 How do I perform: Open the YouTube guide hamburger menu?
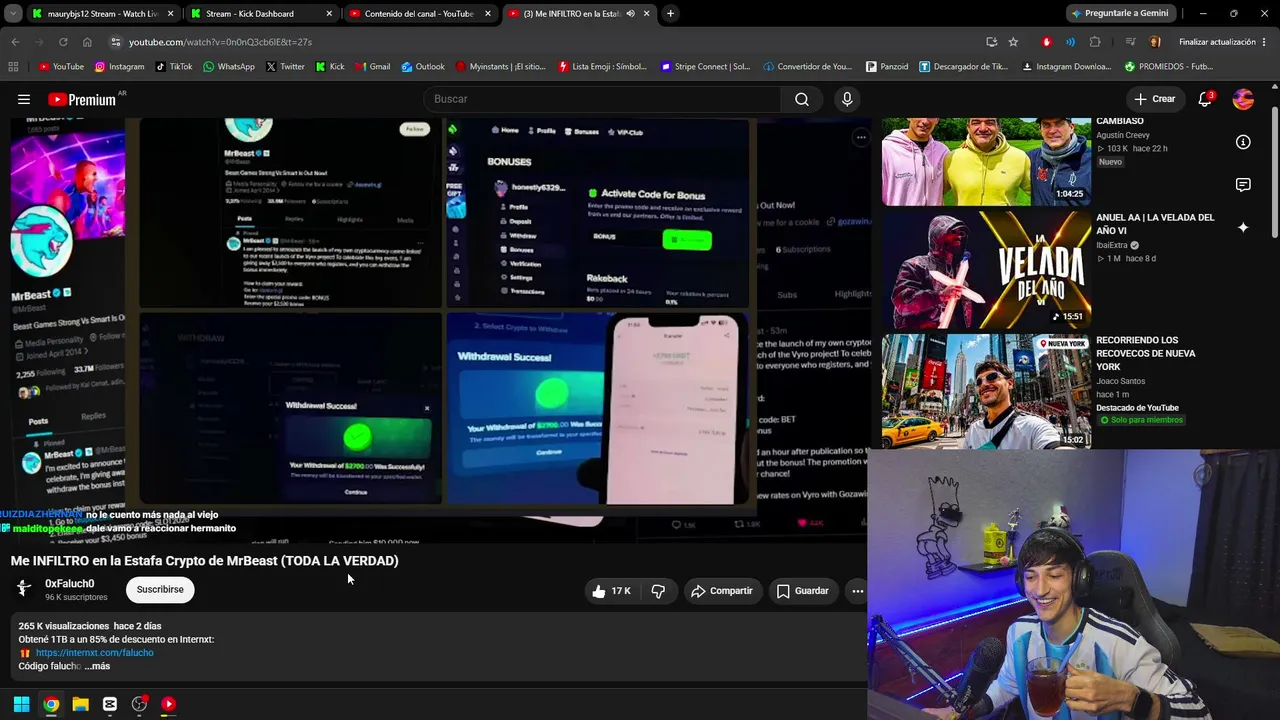[24, 99]
